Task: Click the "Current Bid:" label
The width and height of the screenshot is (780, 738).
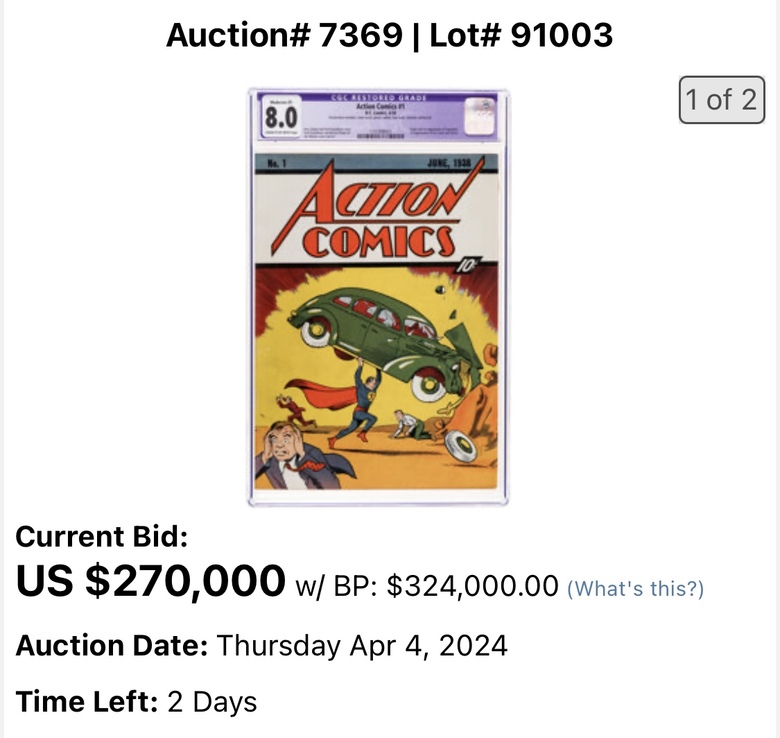Action: (102, 537)
